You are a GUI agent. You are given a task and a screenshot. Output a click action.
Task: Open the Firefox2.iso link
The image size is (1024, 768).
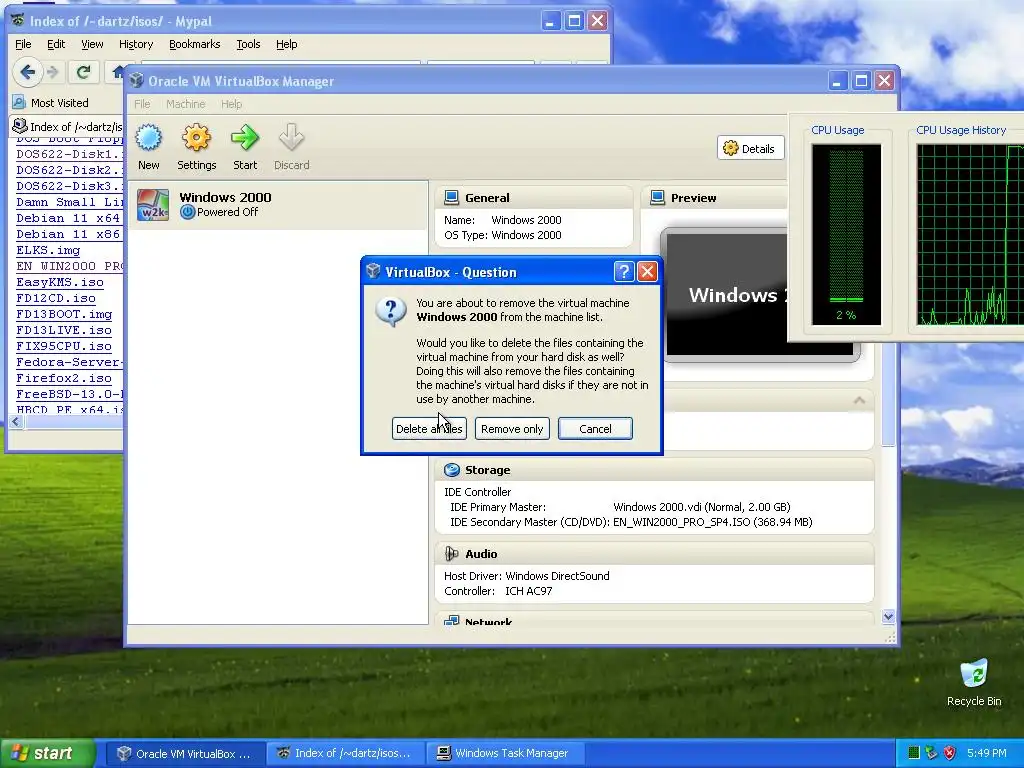[x=64, y=378]
